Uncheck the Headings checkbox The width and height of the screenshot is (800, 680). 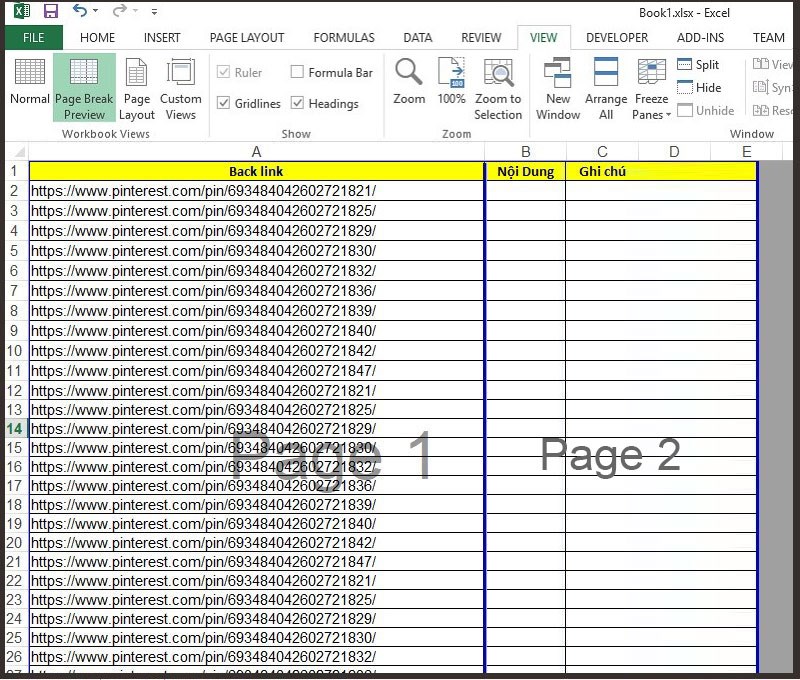[x=297, y=103]
